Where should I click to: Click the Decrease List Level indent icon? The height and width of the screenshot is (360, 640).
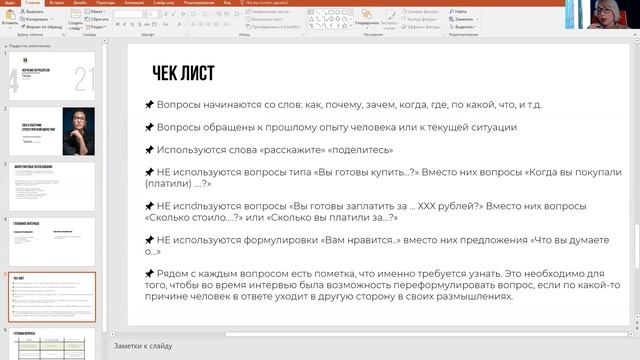click(x=220, y=14)
